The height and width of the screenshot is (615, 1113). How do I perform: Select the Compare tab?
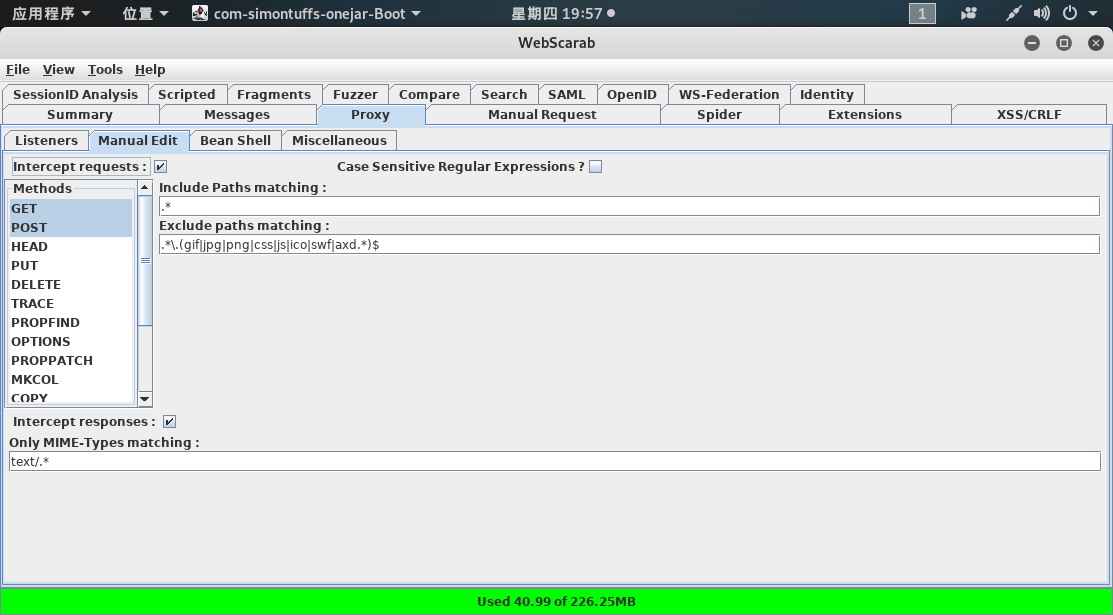click(x=429, y=94)
